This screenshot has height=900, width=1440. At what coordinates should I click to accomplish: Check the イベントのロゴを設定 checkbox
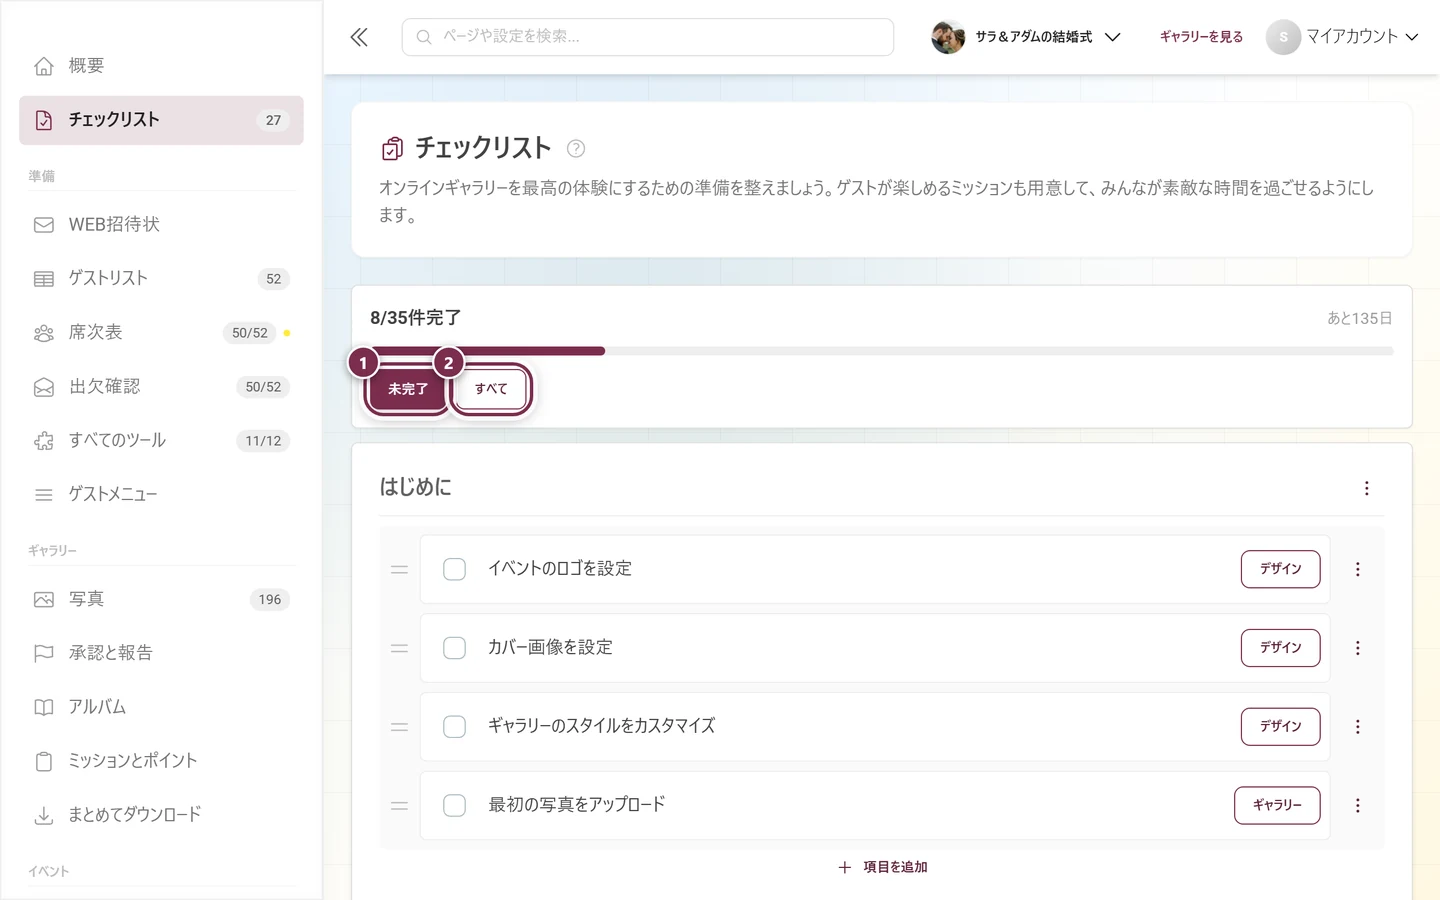(x=454, y=569)
